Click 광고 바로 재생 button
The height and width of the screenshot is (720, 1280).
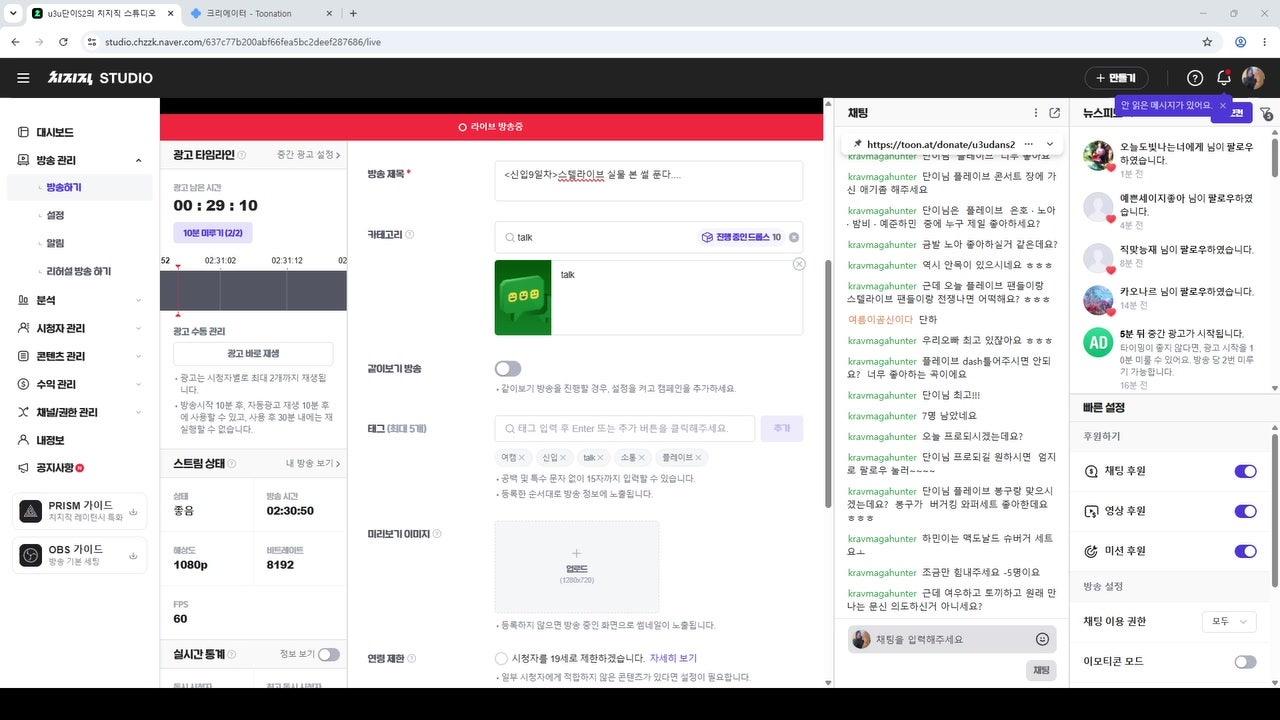pos(253,354)
